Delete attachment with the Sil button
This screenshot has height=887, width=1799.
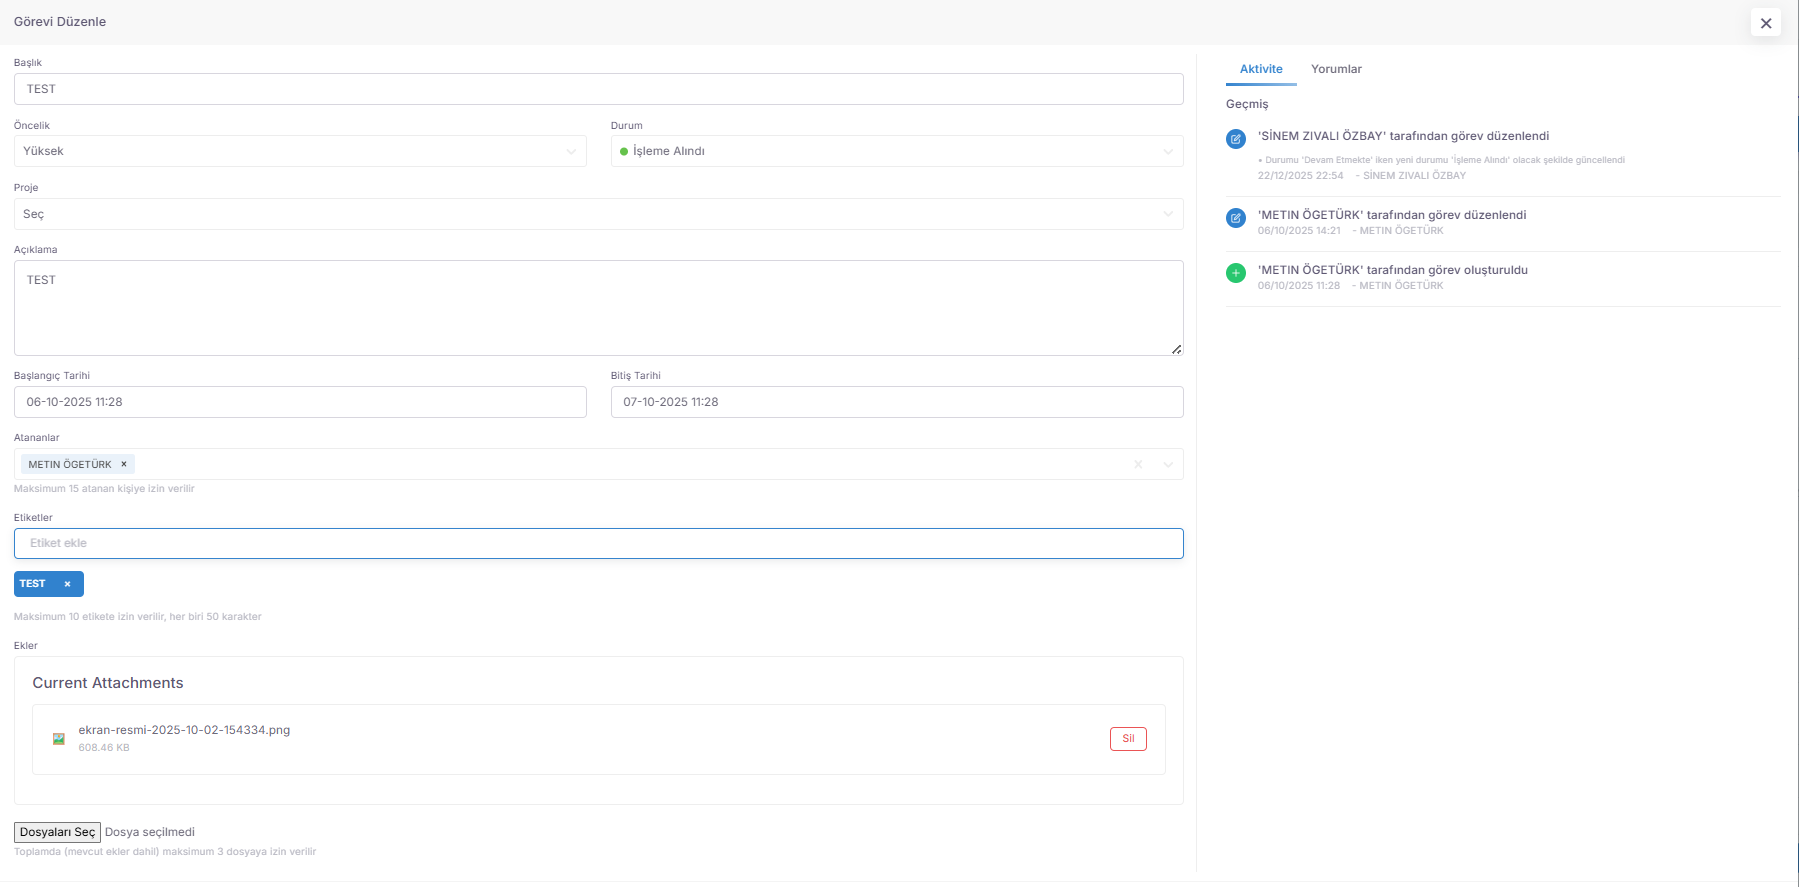pyautogui.click(x=1128, y=739)
